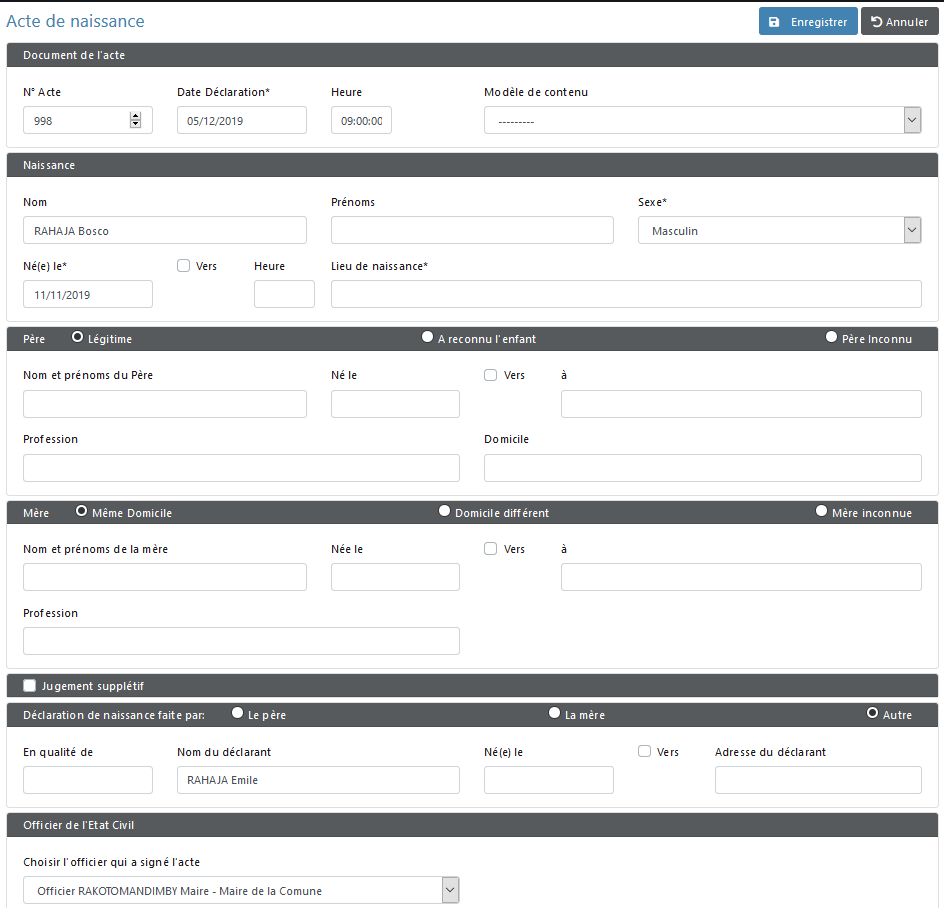The height and width of the screenshot is (908, 944).
Task: Click the declarant's Né(e) le field
Action: point(548,780)
